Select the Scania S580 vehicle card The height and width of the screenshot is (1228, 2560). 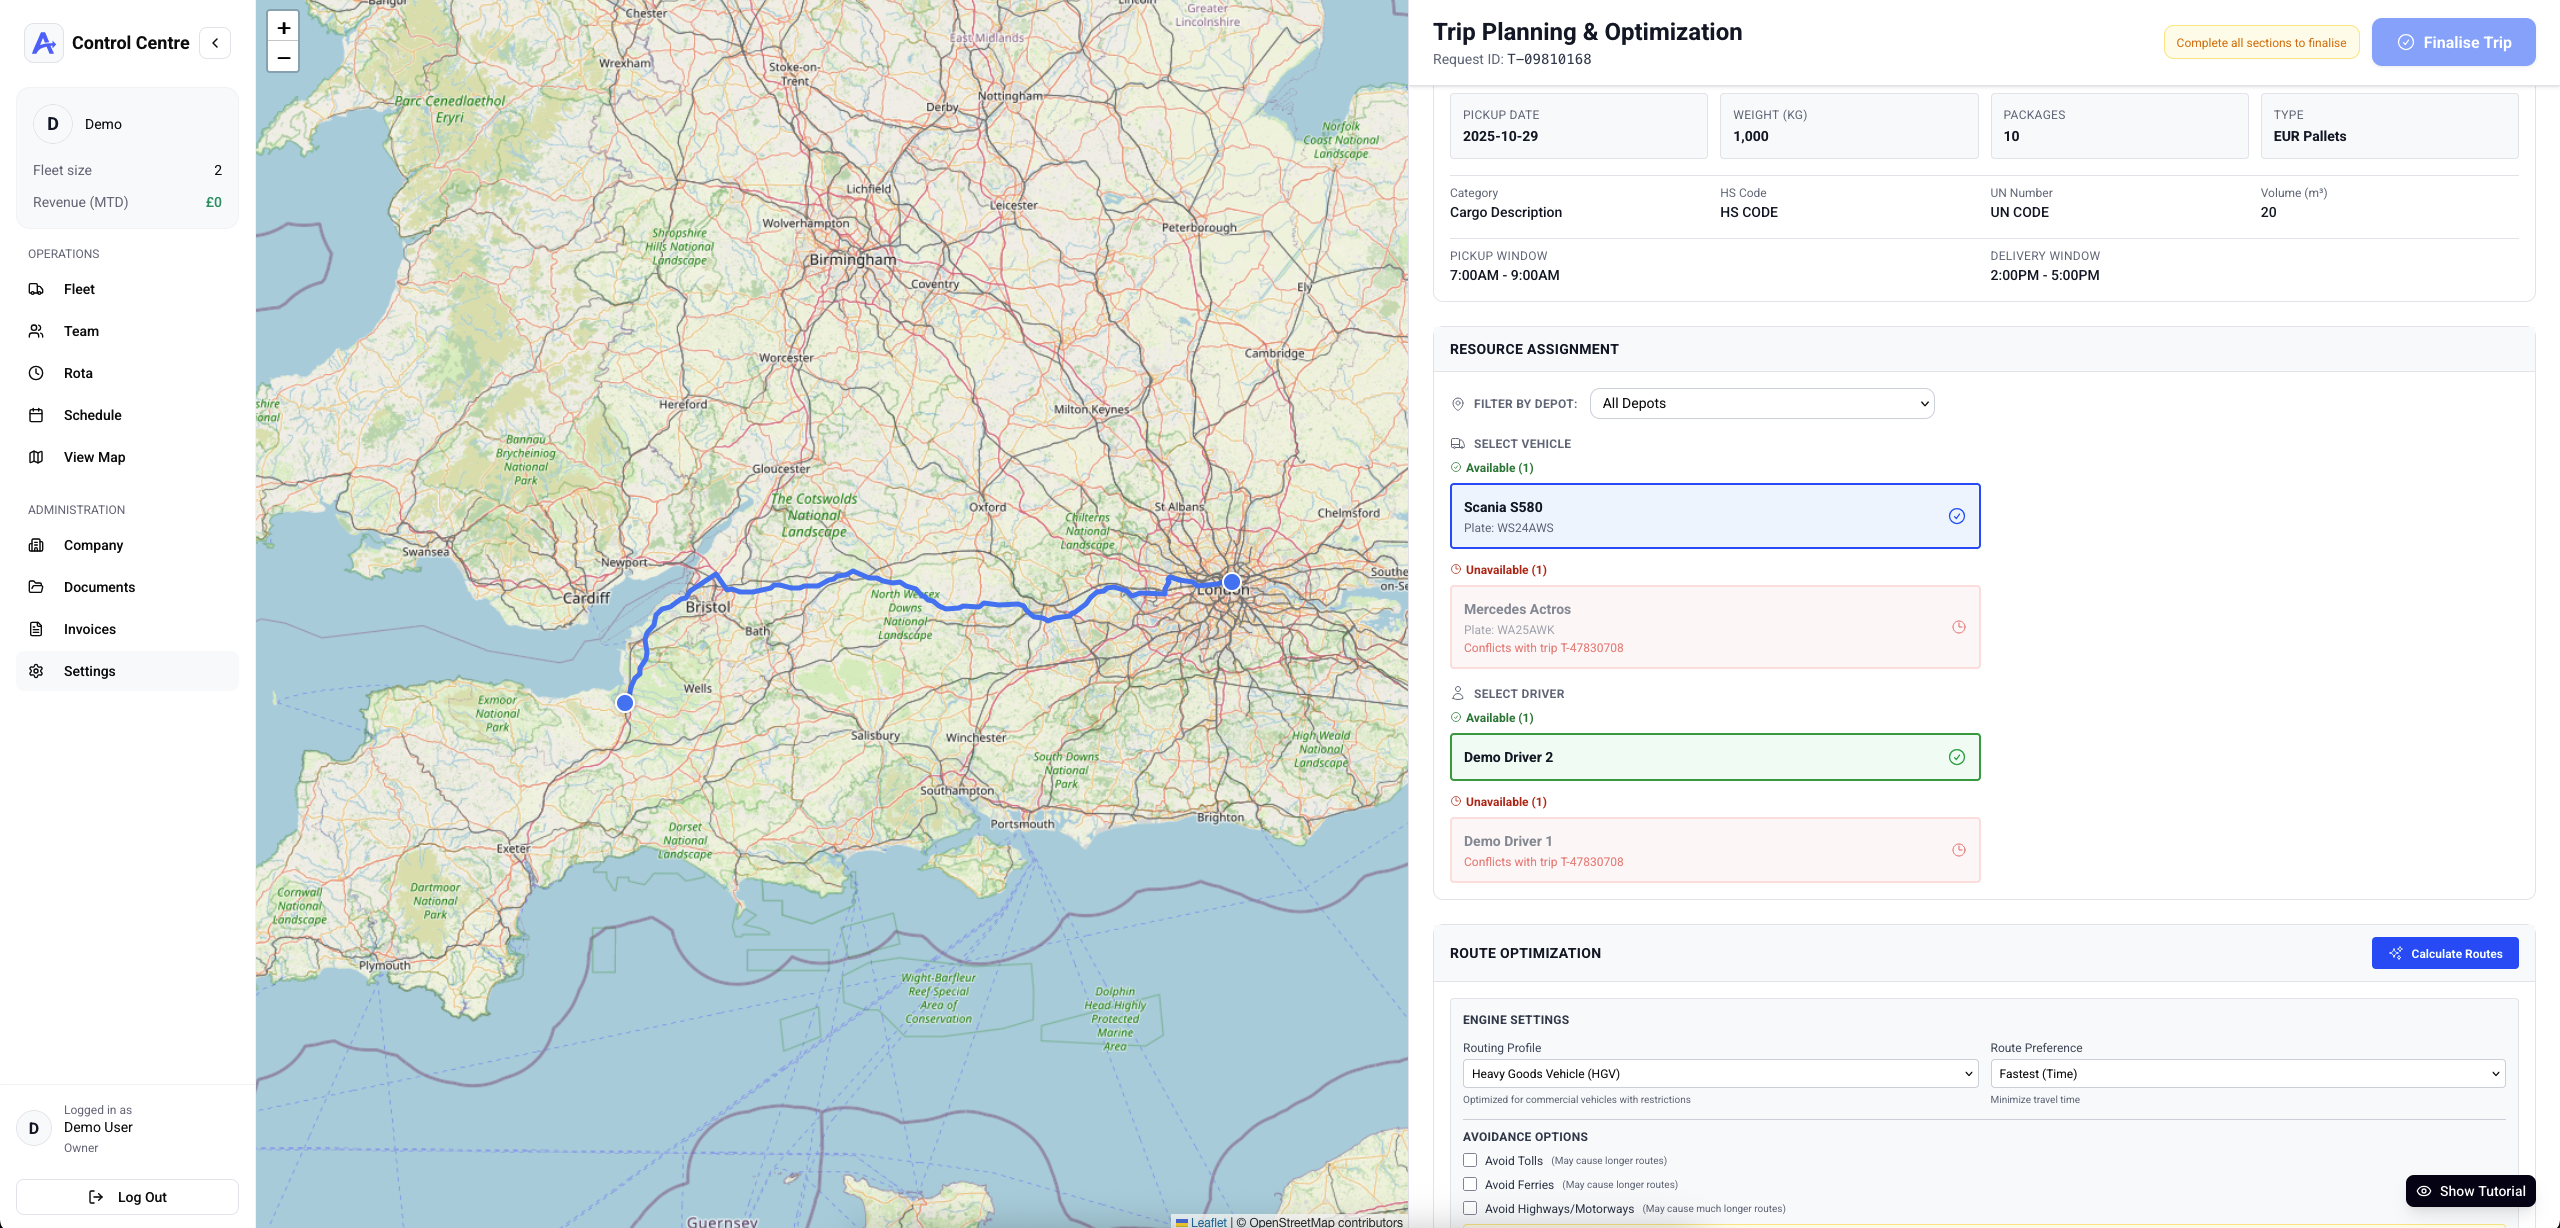(x=1714, y=516)
